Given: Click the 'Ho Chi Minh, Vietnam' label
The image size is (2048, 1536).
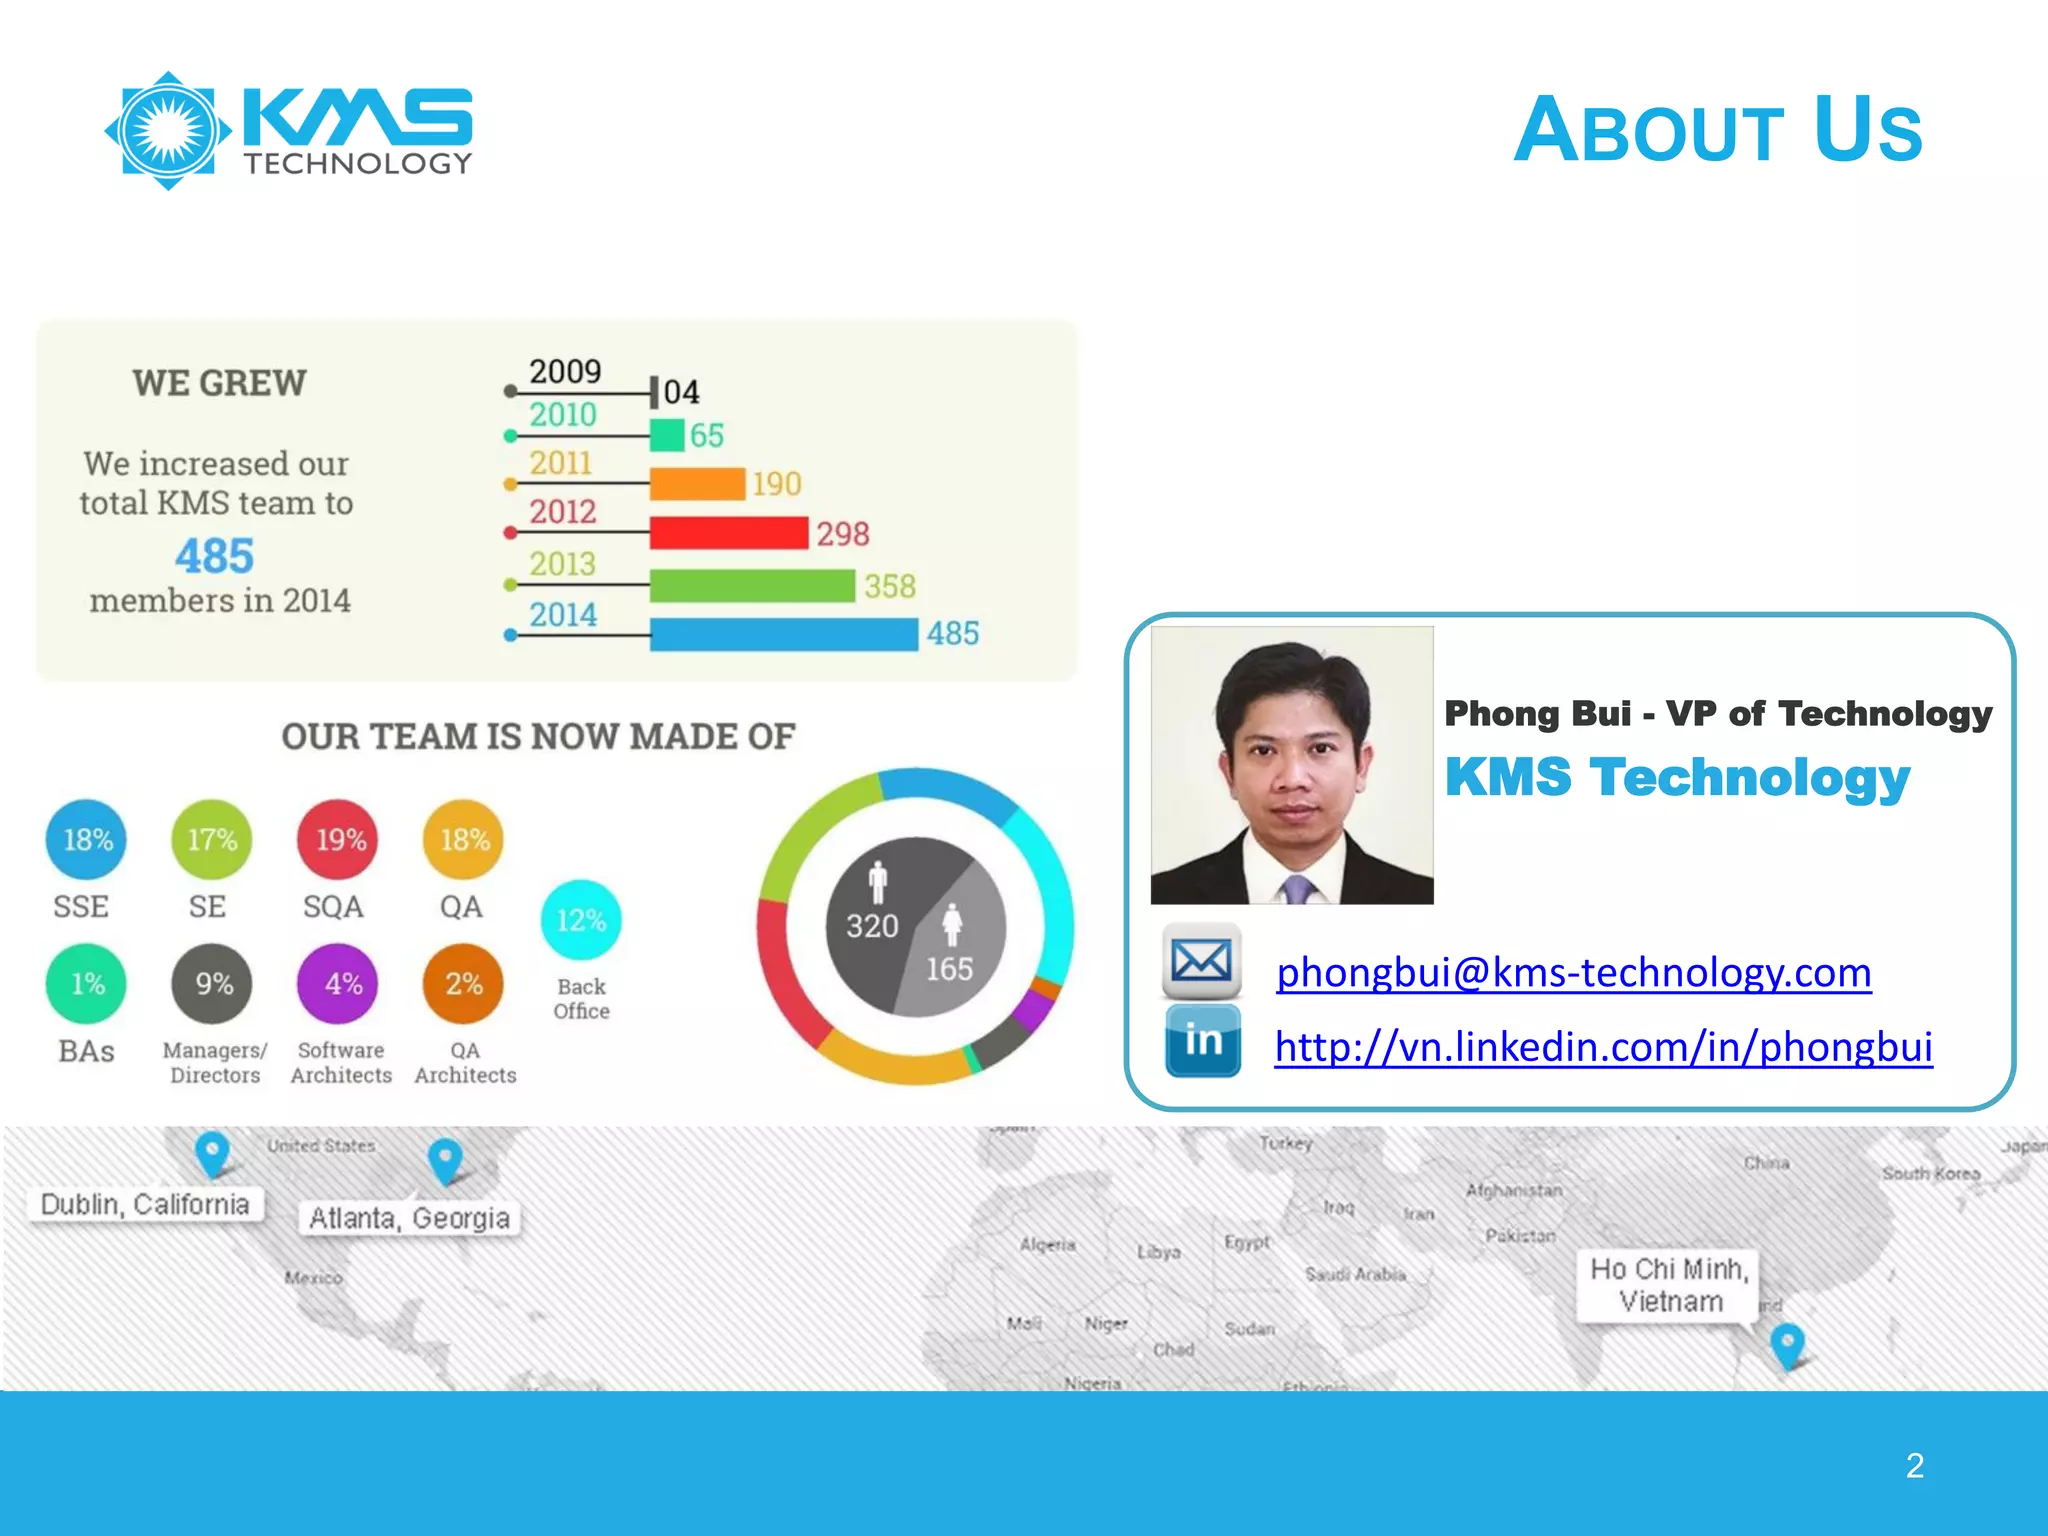Looking at the screenshot, I should tap(1670, 1286).
